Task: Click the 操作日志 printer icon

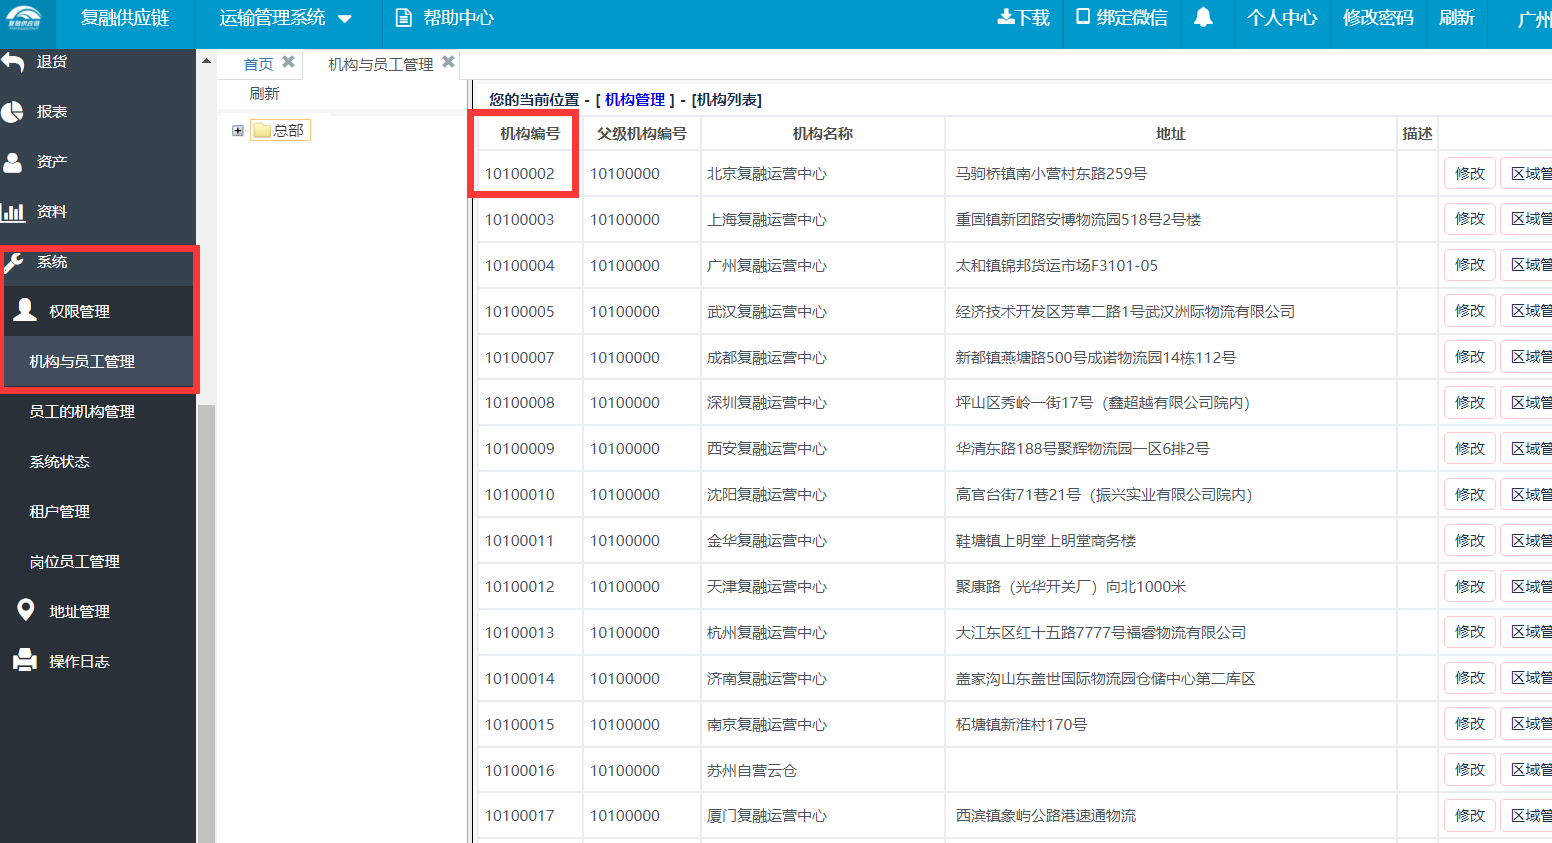Action: [x=25, y=661]
